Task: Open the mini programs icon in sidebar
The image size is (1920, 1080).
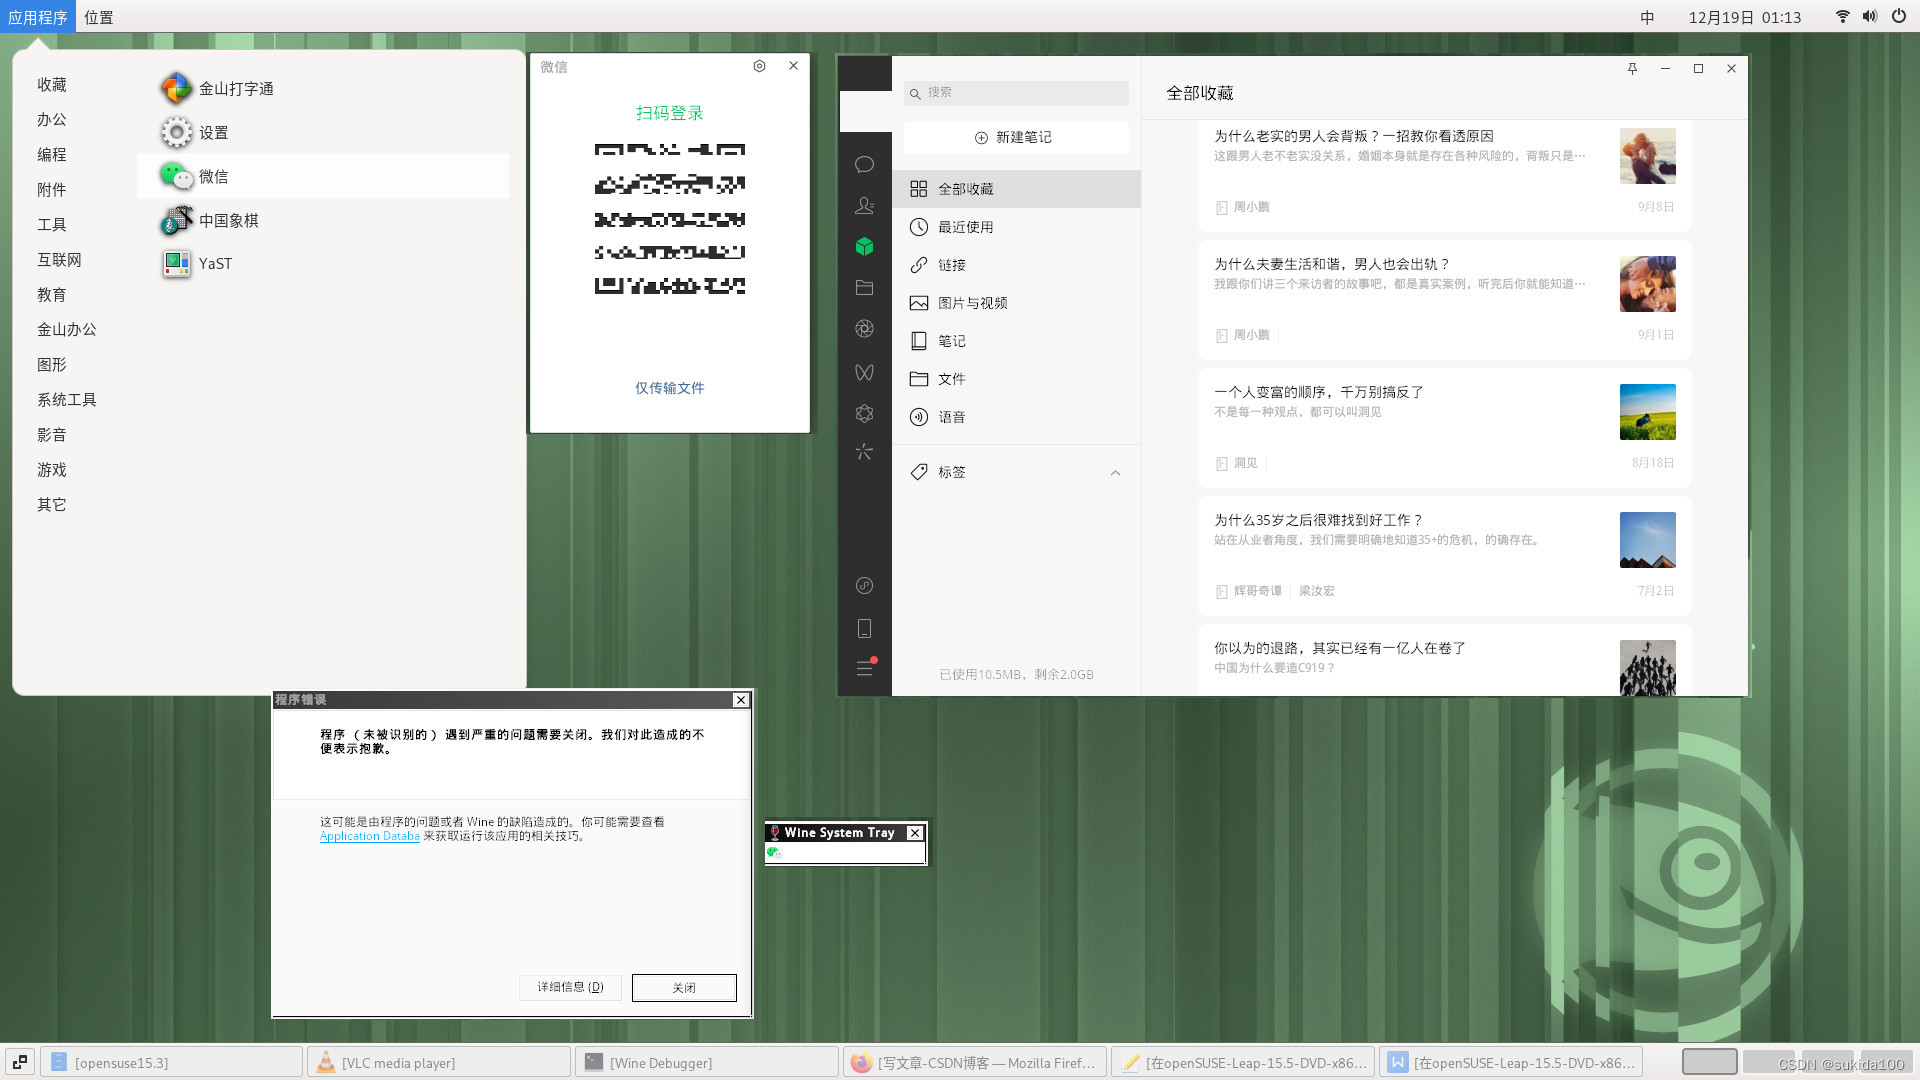Action: coord(864,586)
